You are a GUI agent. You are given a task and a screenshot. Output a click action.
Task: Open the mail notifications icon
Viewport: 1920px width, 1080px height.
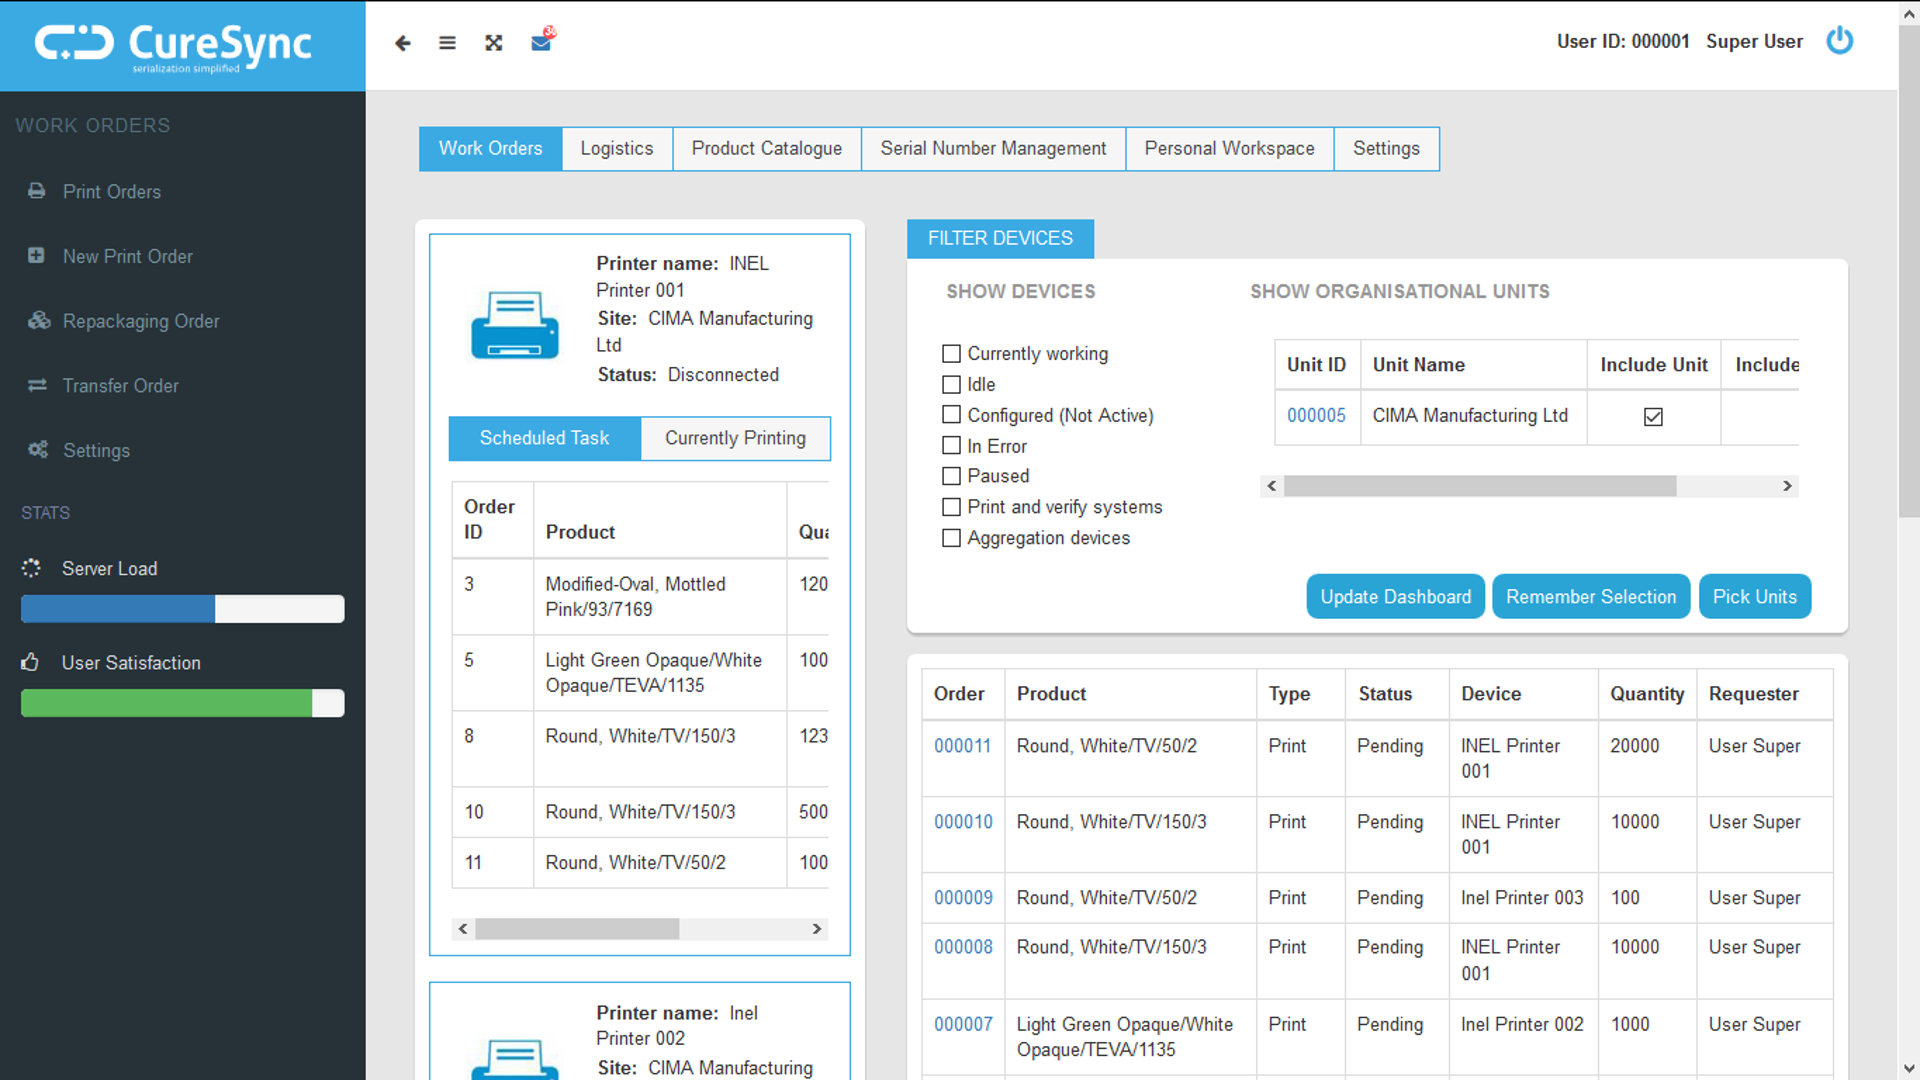541,43
